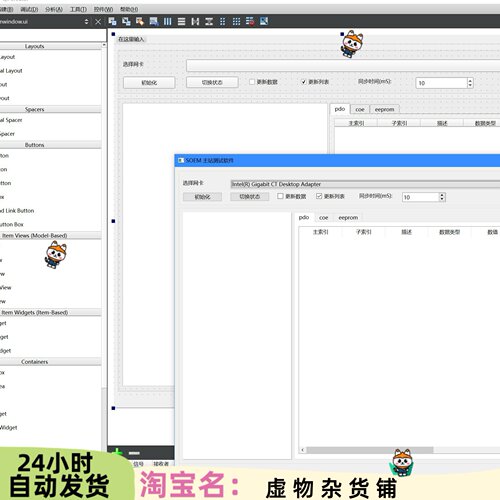Apply Lay Out Horizontally from toolbar
This screenshot has height=500, width=500.
click(167, 22)
